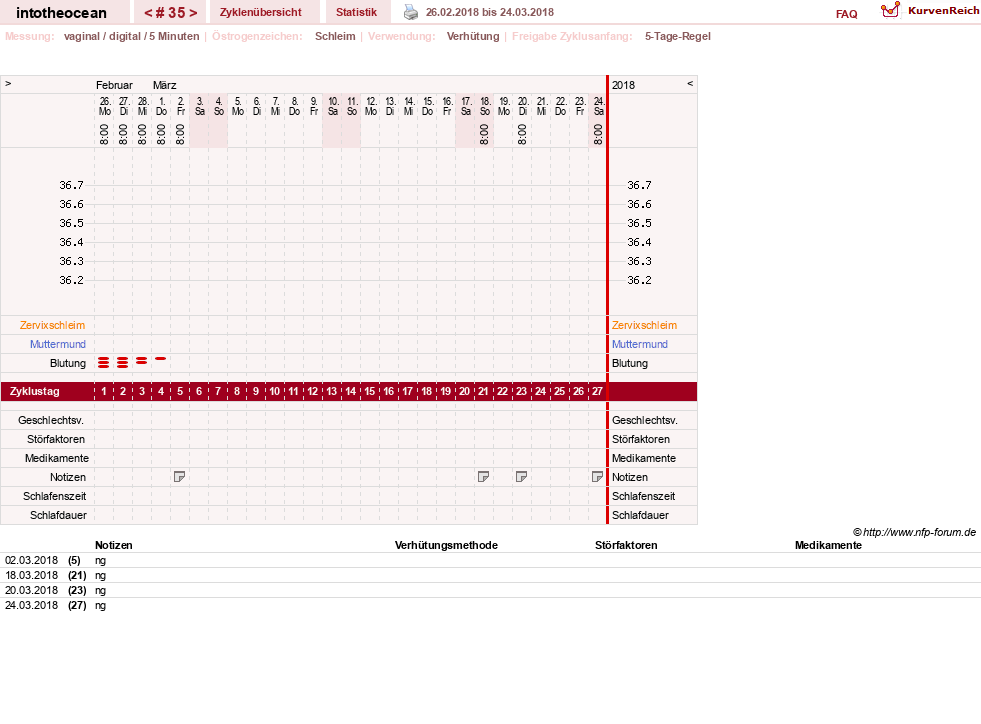Click the left Geschlechtsv. row label
This screenshot has width=981, height=724.
coord(51,420)
